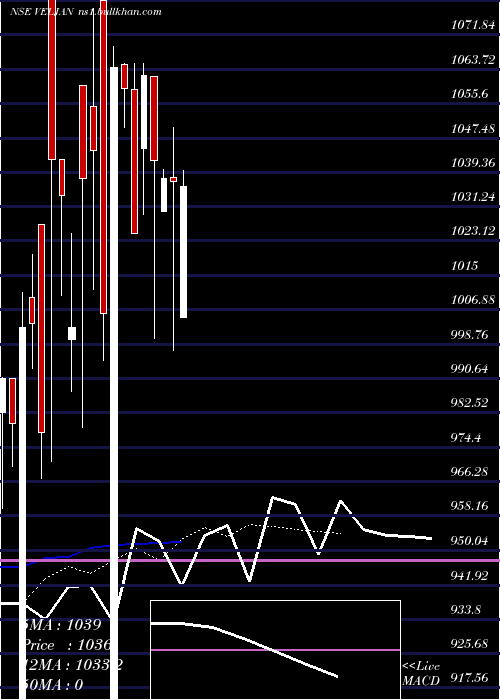Image resolution: width=500 pixels, height=700 pixels.
Task: Click the 1039.36 axis value
Action: (x=473, y=163)
